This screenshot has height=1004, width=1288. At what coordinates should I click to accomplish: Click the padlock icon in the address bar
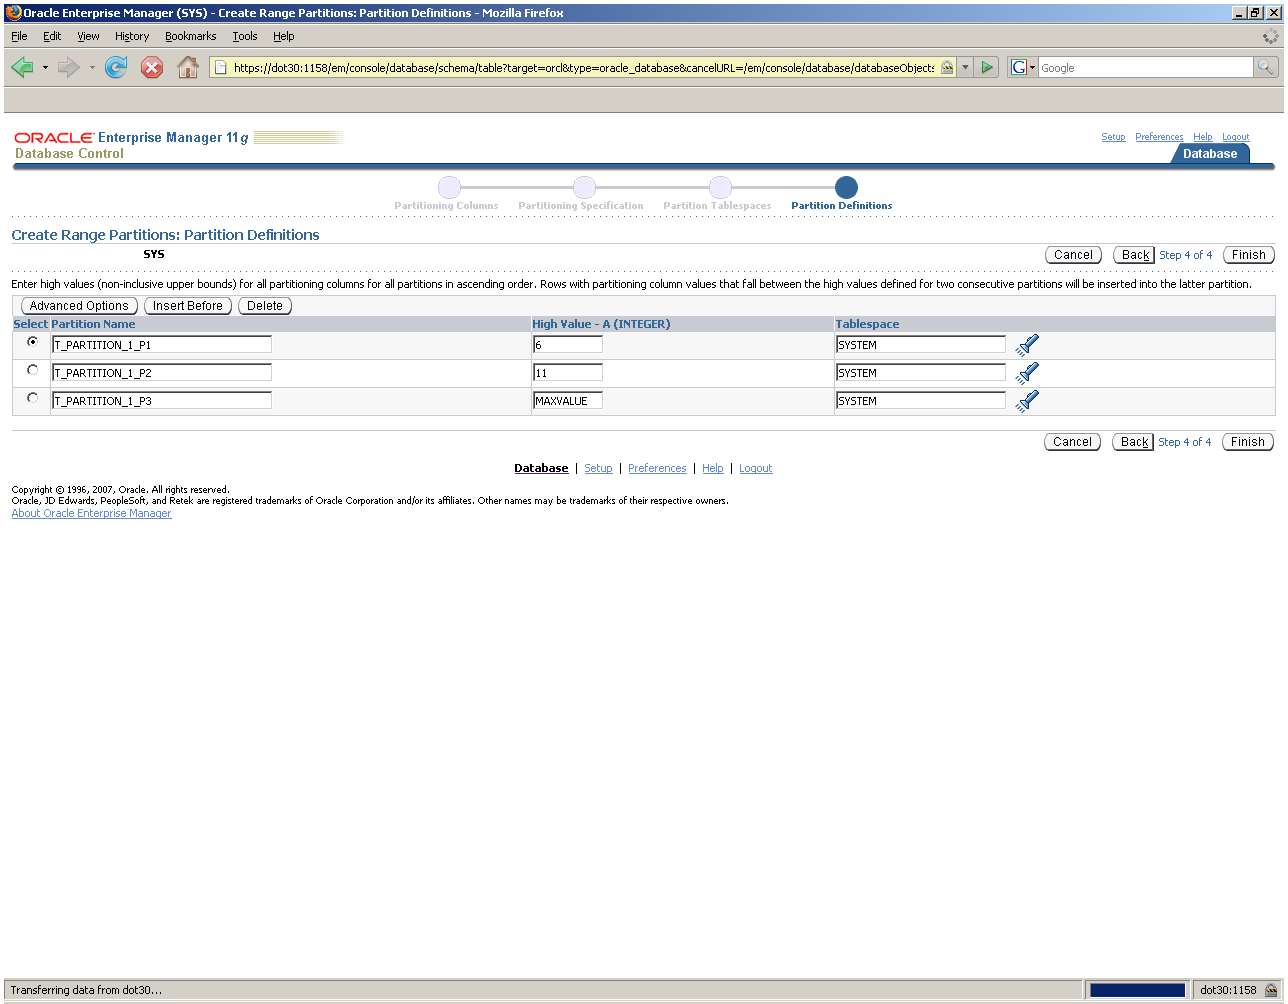(946, 68)
